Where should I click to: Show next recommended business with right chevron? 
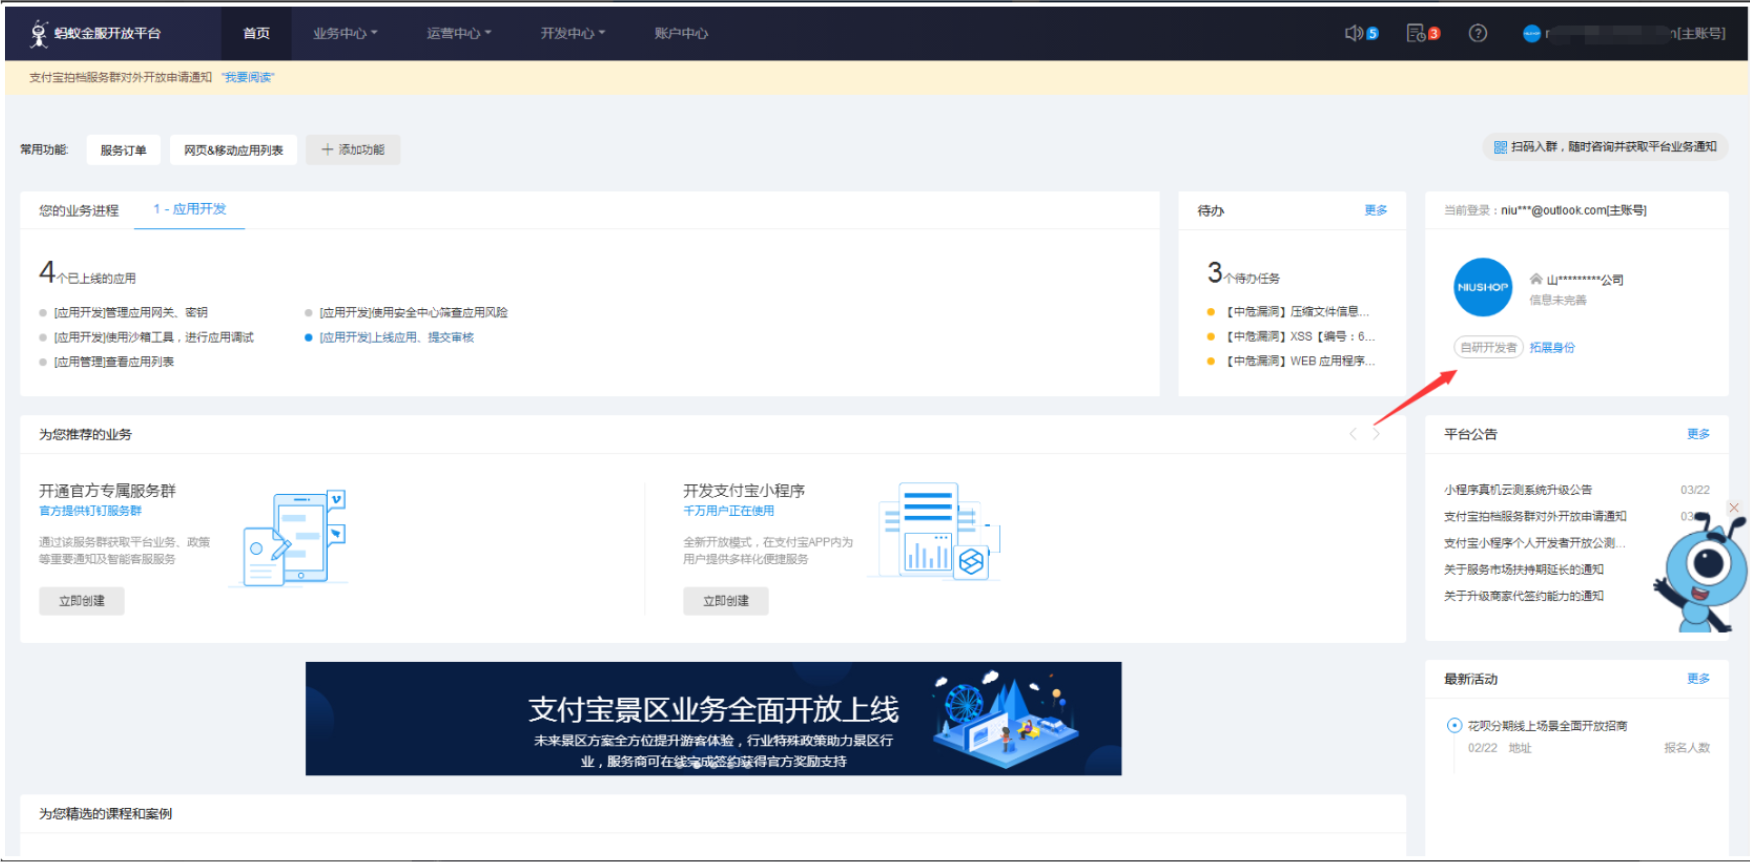[1376, 433]
